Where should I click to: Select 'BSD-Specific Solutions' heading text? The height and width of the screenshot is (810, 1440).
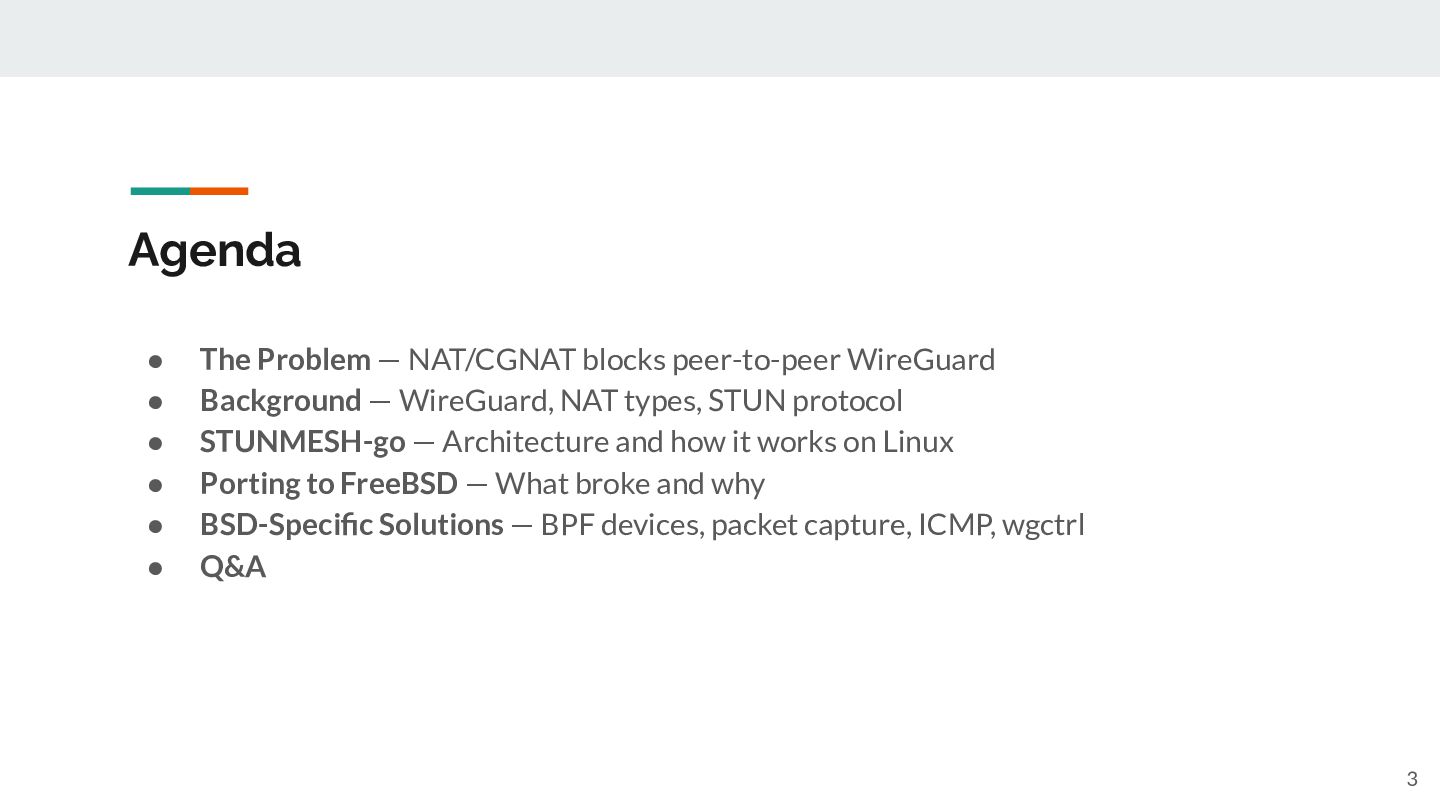coord(352,525)
